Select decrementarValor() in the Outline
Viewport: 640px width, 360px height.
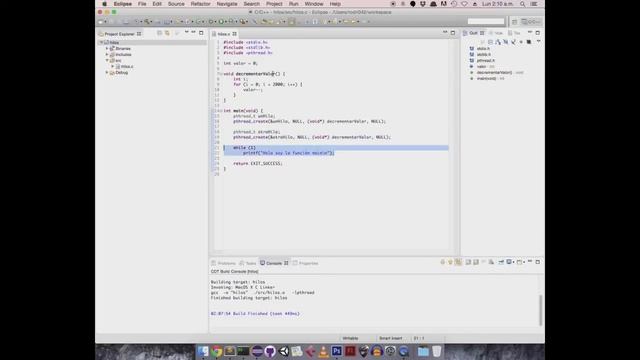[x=494, y=73]
